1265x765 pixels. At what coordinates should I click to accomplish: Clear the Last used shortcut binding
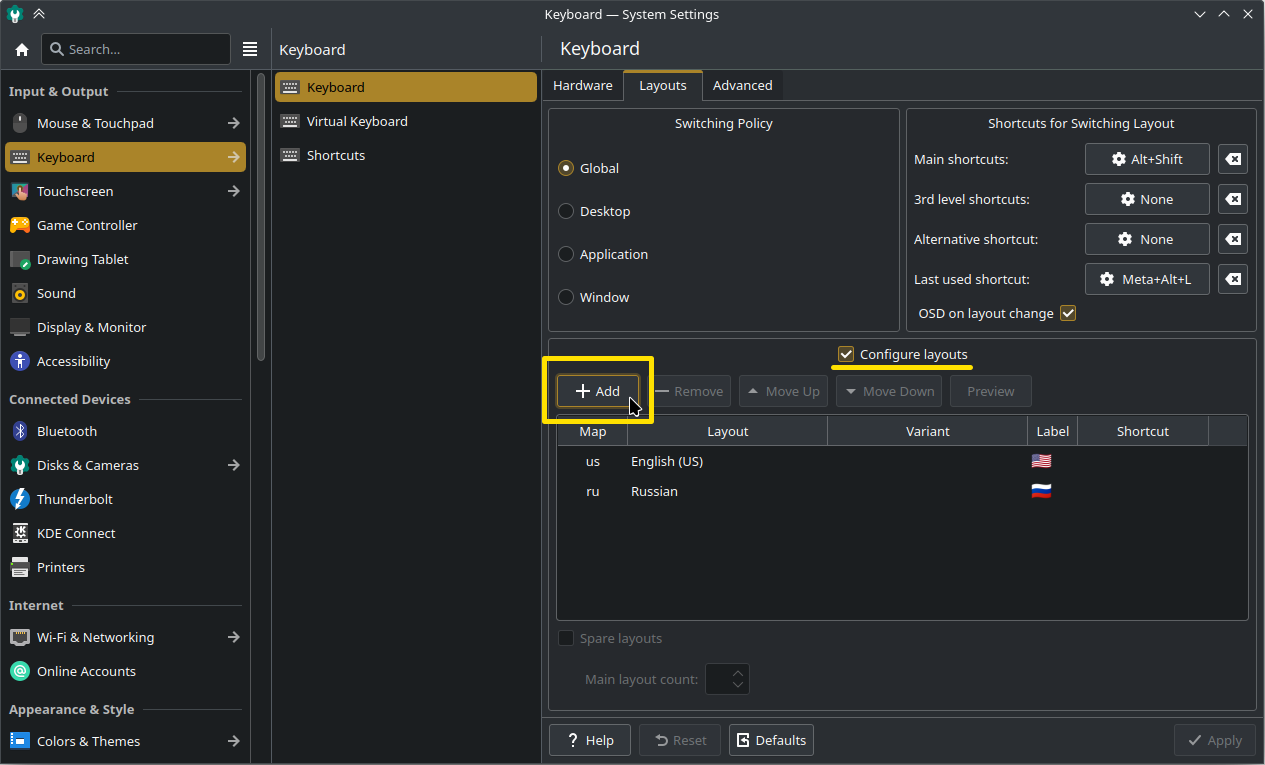point(1233,279)
